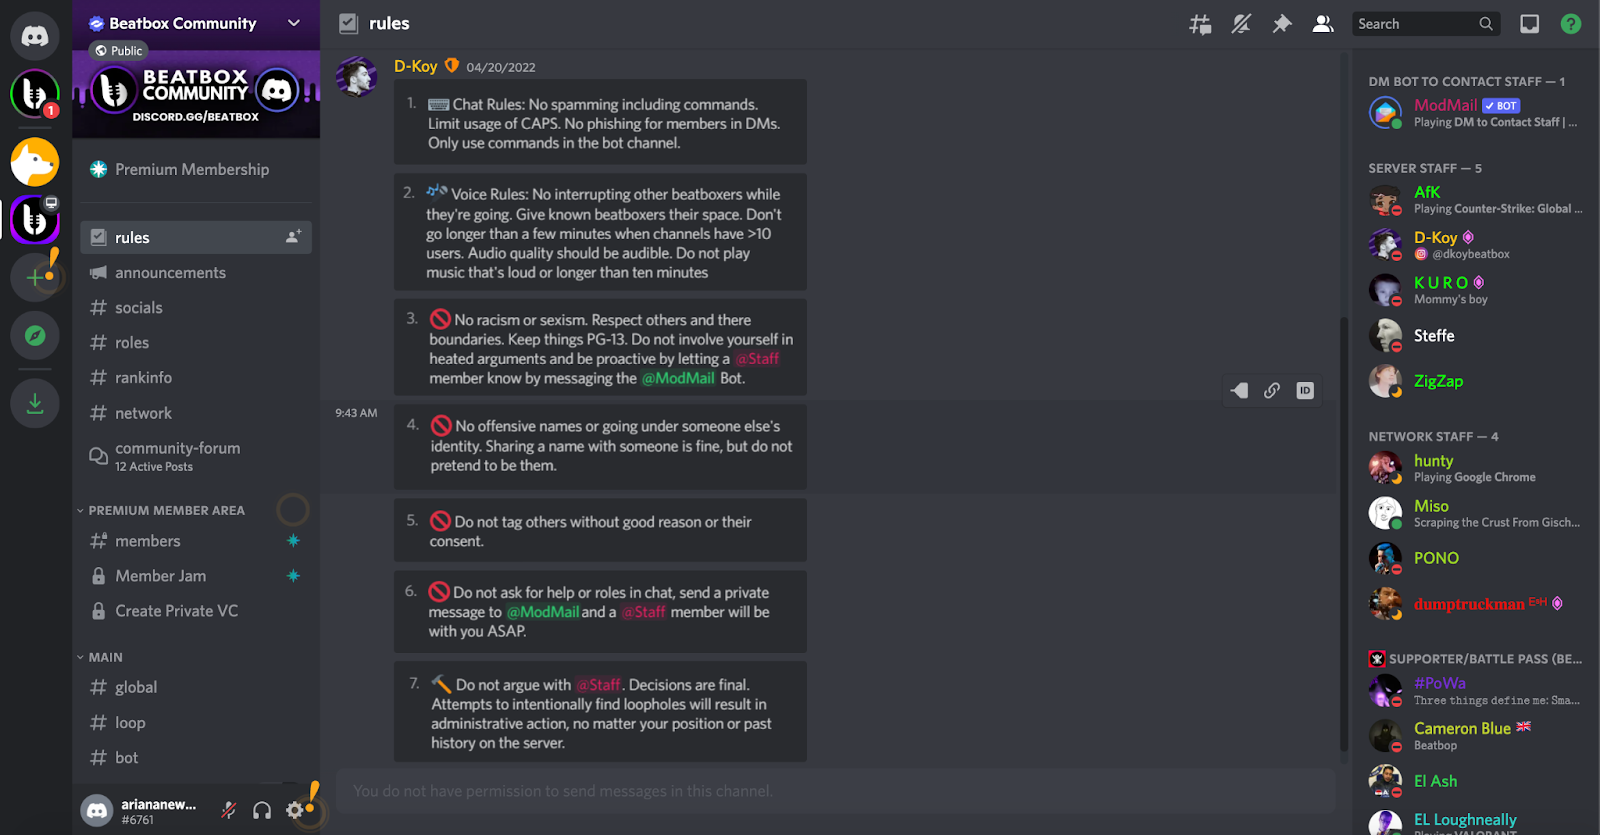Open notification settings bell icon
1600x835 pixels.
coord(1241,24)
